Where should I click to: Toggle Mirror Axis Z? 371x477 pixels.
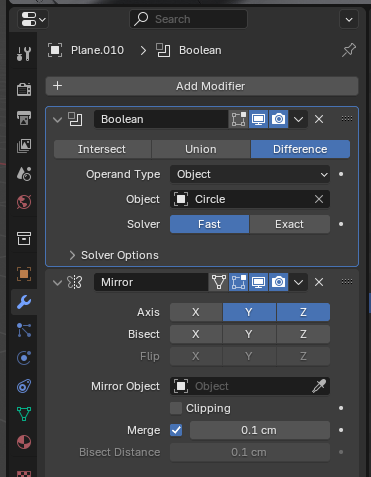303,312
